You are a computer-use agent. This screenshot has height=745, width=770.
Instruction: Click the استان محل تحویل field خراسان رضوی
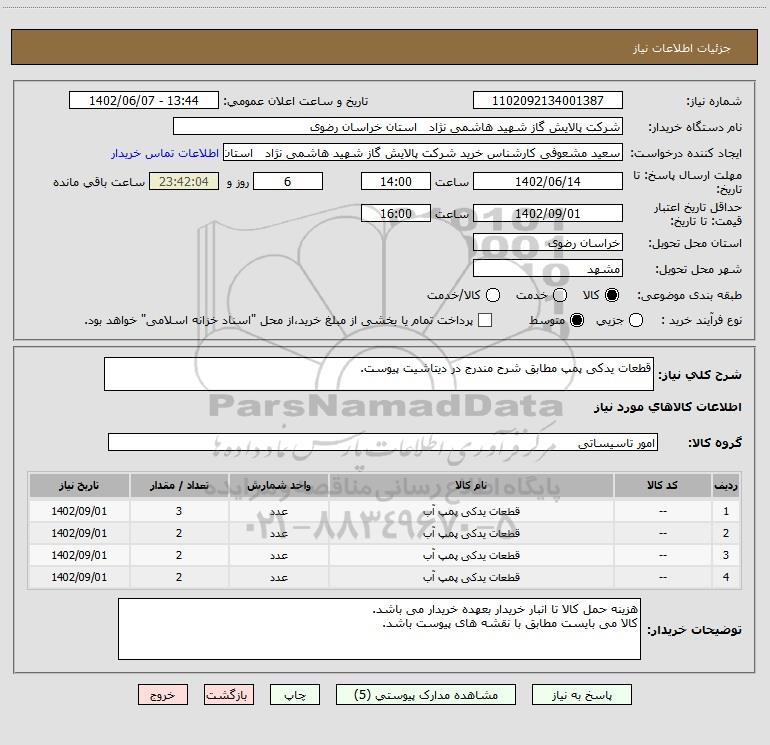click(548, 242)
